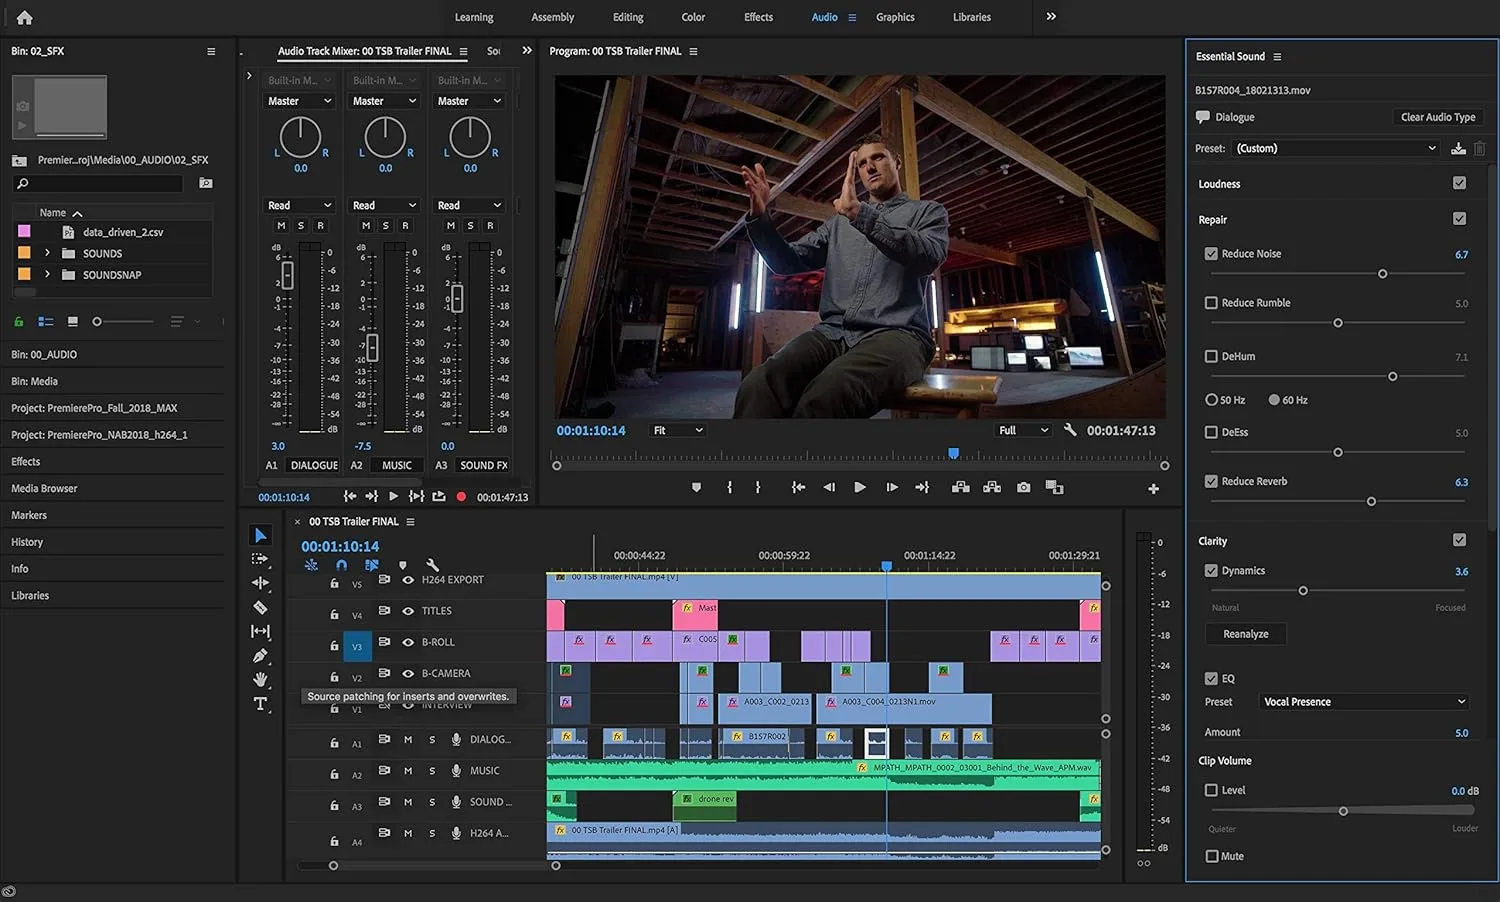Open the Media Browser panel
This screenshot has width=1500, height=902.
click(44, 488)
